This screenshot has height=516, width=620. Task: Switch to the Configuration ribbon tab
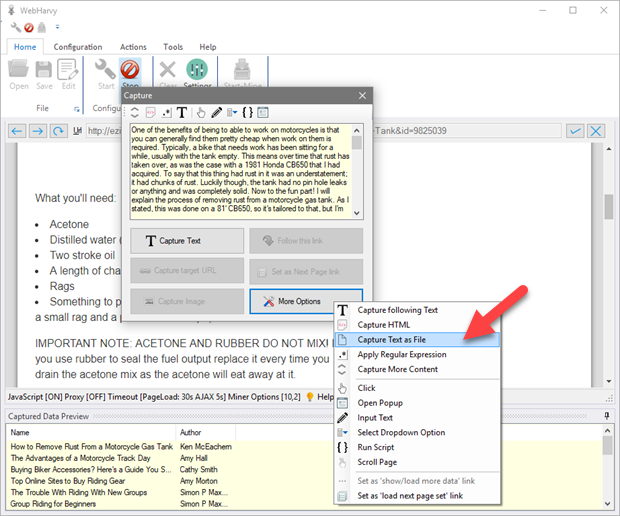tap(78, 47)
